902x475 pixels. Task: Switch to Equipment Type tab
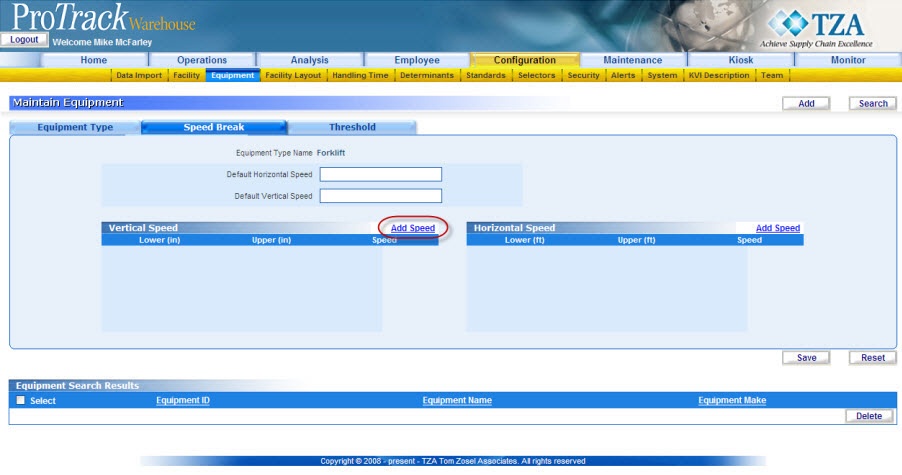[x=75, y=127]
